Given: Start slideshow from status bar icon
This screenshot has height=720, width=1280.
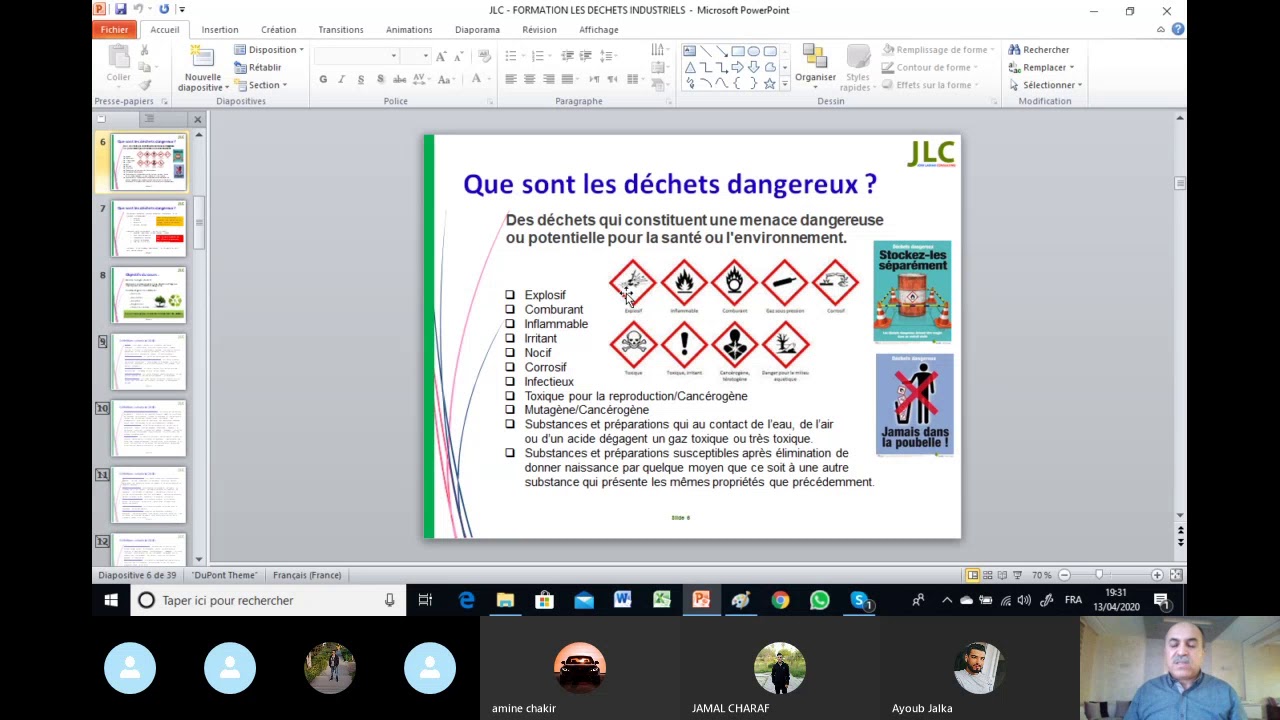Looking at the screenshot, I should pyautogui.click(x=1017, y=575).
